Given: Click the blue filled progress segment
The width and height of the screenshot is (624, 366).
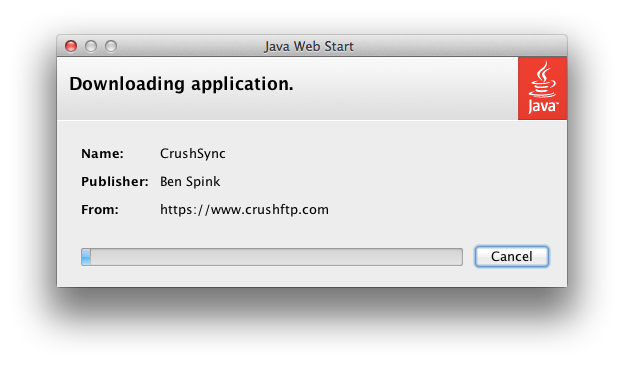Looking at the screenshot, I should coord(86,257).
